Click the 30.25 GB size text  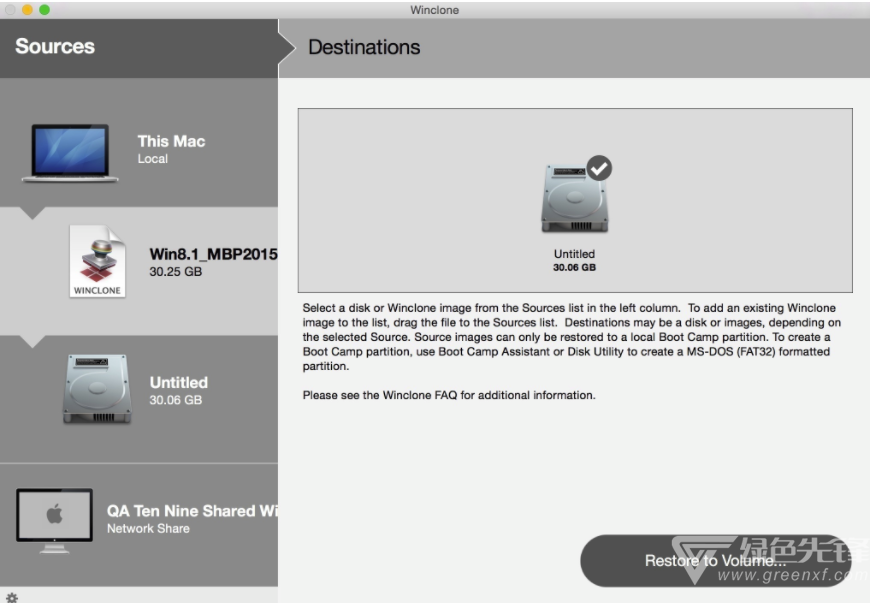(175, 271)
